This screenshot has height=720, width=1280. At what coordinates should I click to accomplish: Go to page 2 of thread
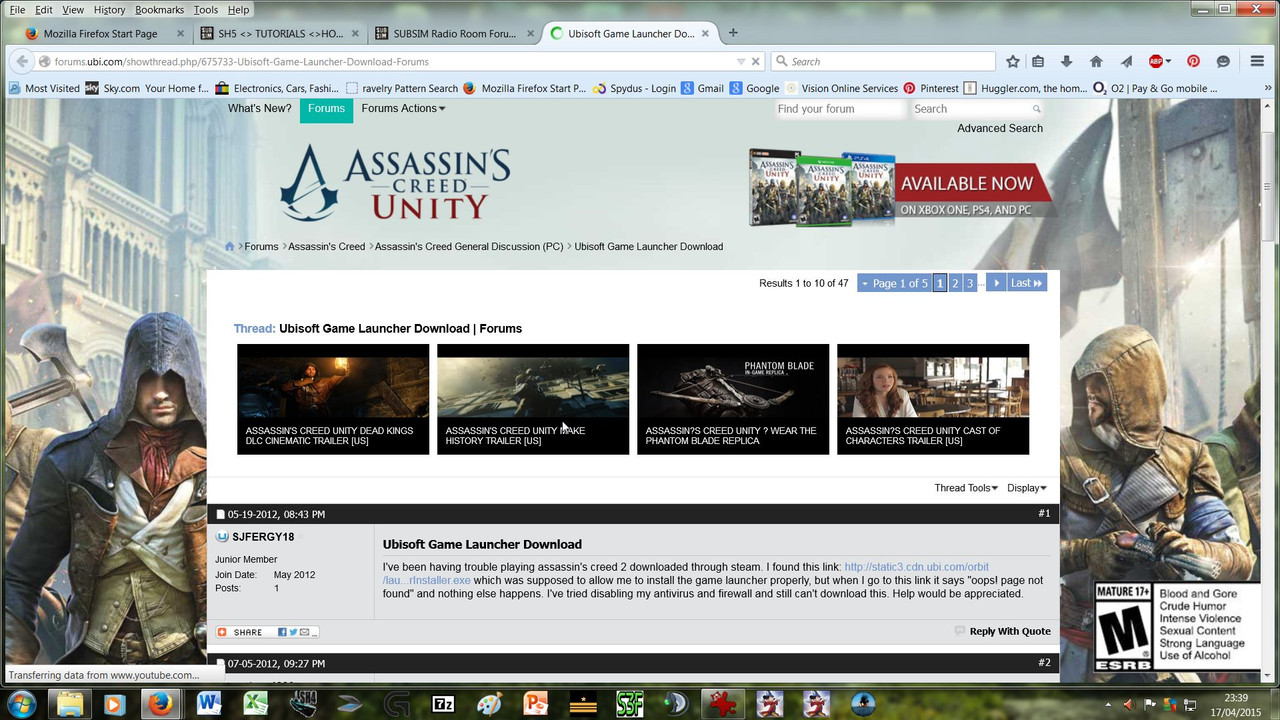pyautogui.click(x=955, y=283)
